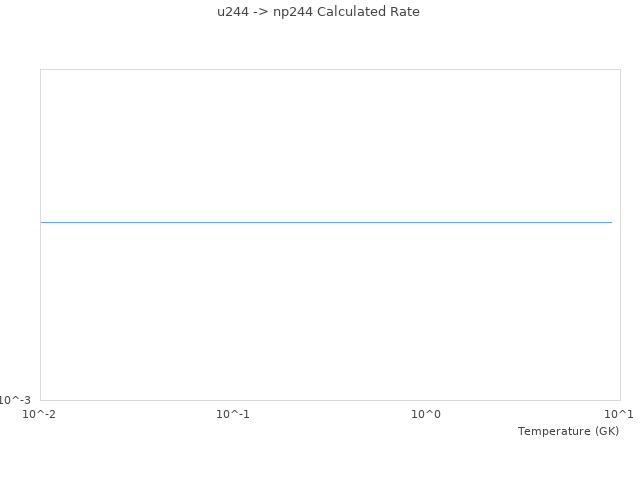Click the top-left corner of the plot frame
Screen dimensions: 640x480
[x=40, y=69]
